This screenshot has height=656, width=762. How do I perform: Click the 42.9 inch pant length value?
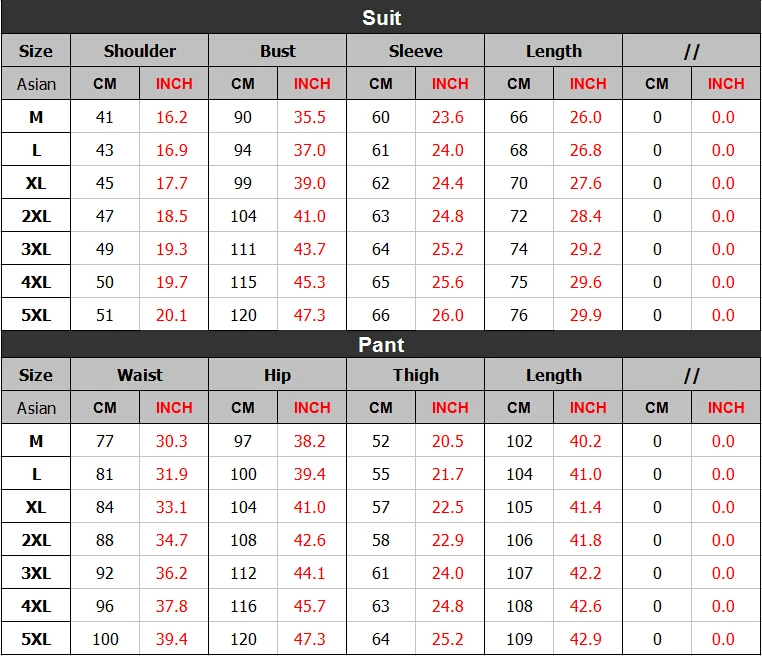(586, 639)
